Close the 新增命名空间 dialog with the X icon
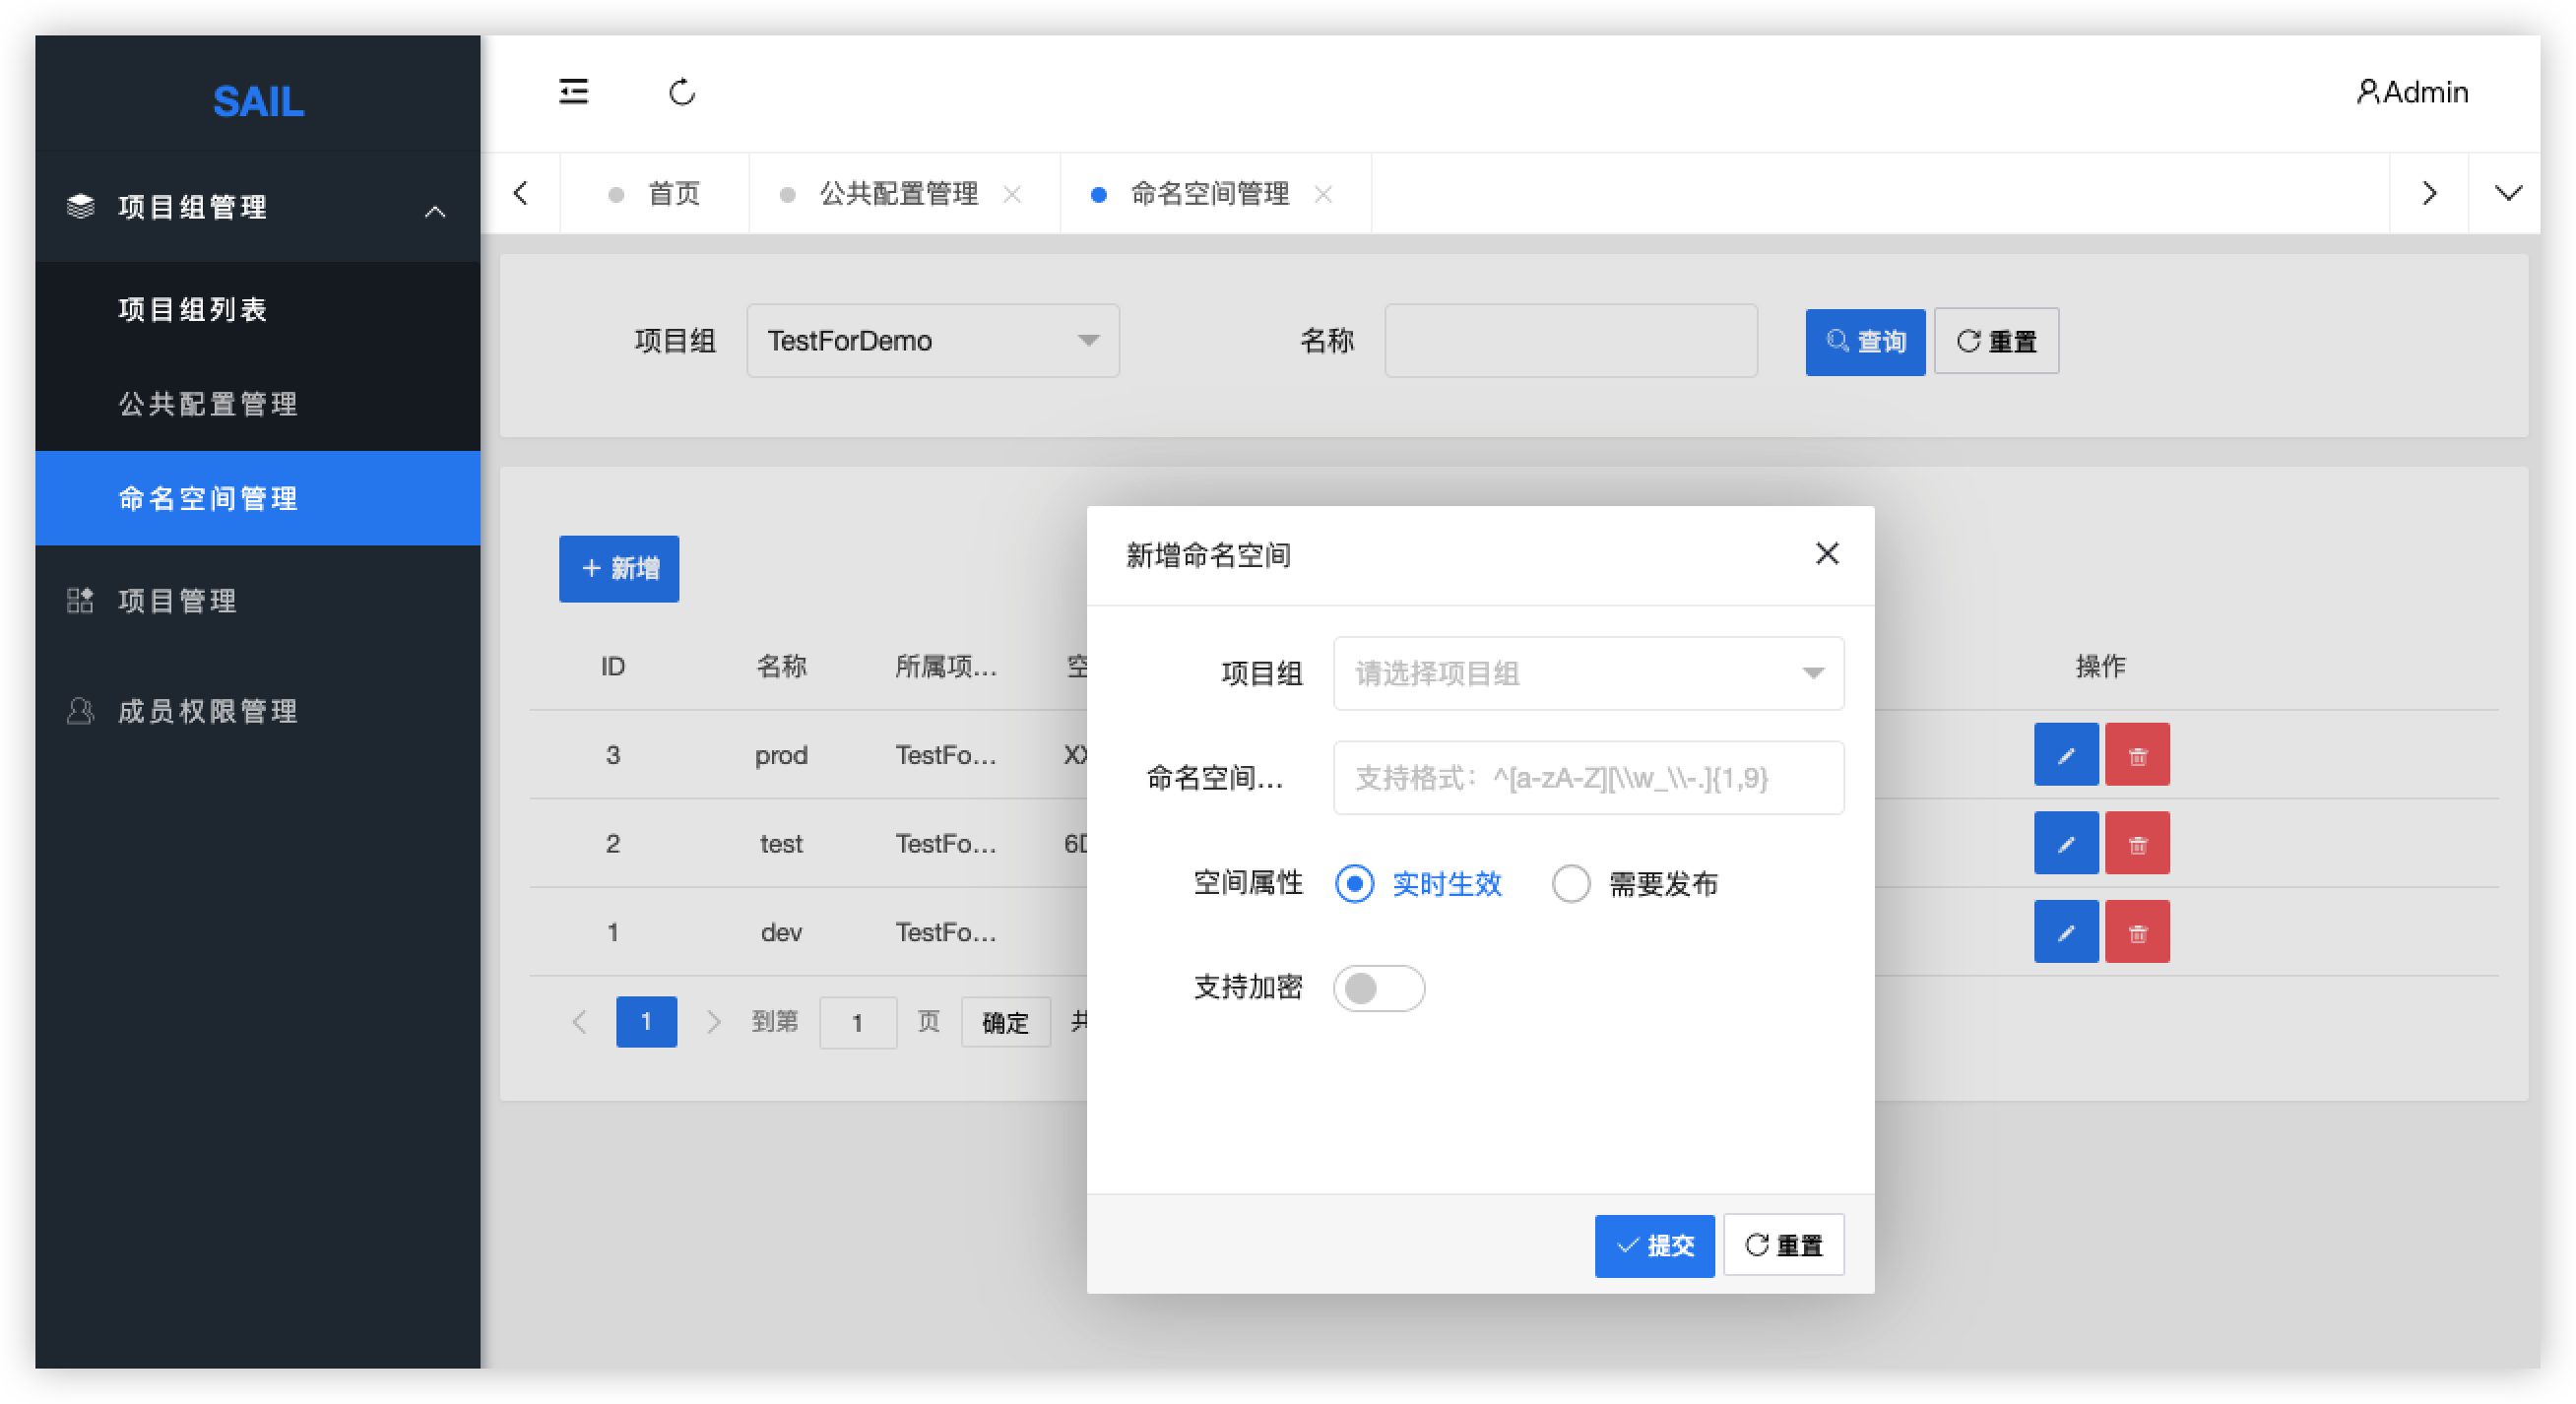 click(x=1826, y=554)
